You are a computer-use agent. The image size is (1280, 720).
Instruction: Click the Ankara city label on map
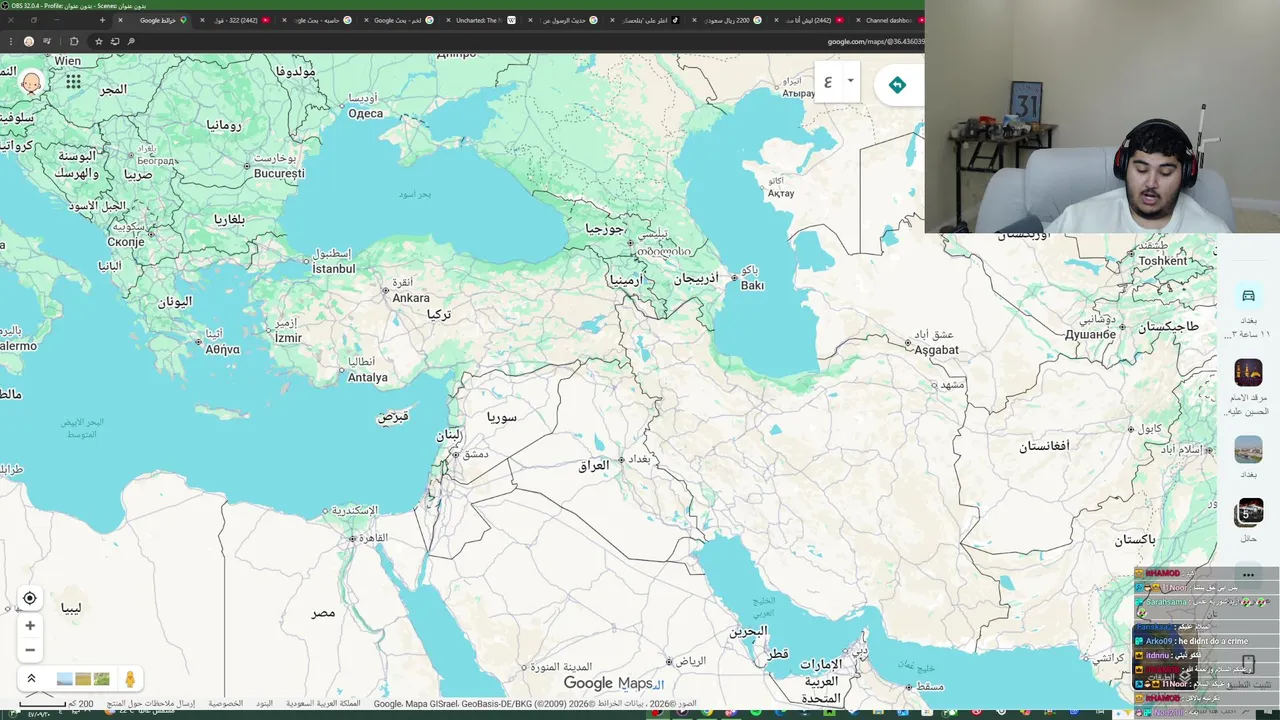pos(411,298)
